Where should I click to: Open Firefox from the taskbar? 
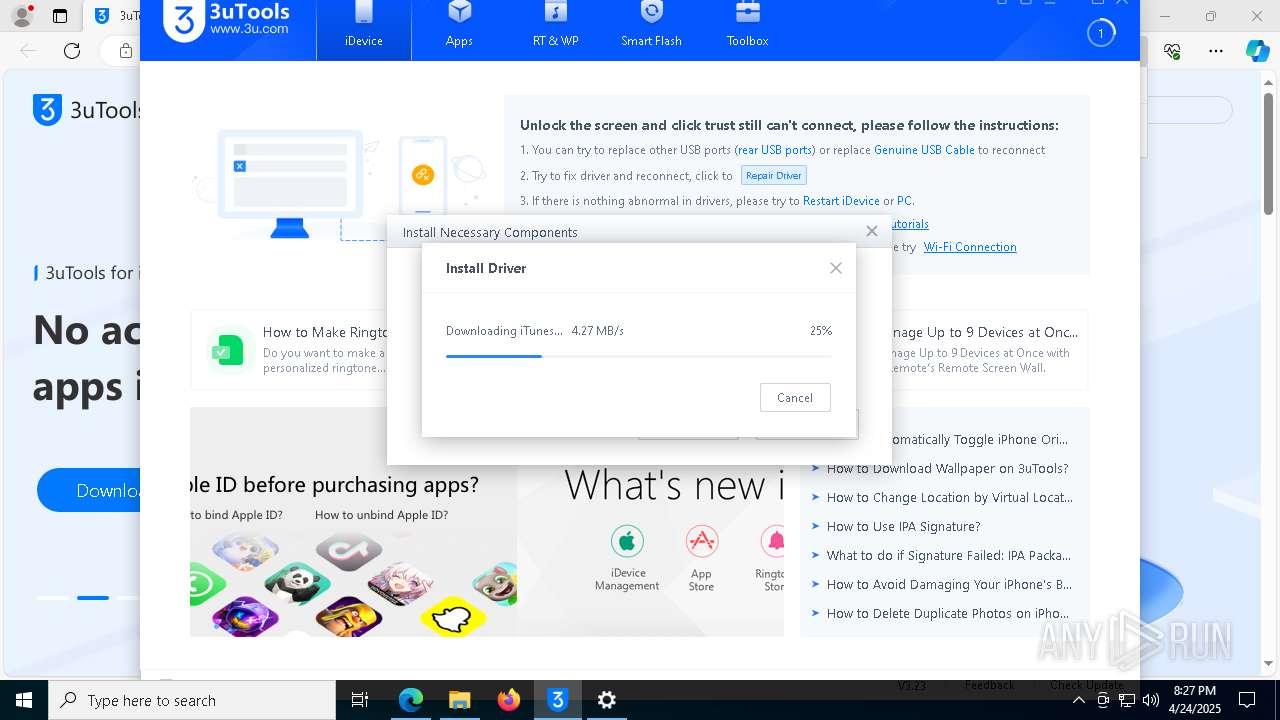click(x=509, y=700)
